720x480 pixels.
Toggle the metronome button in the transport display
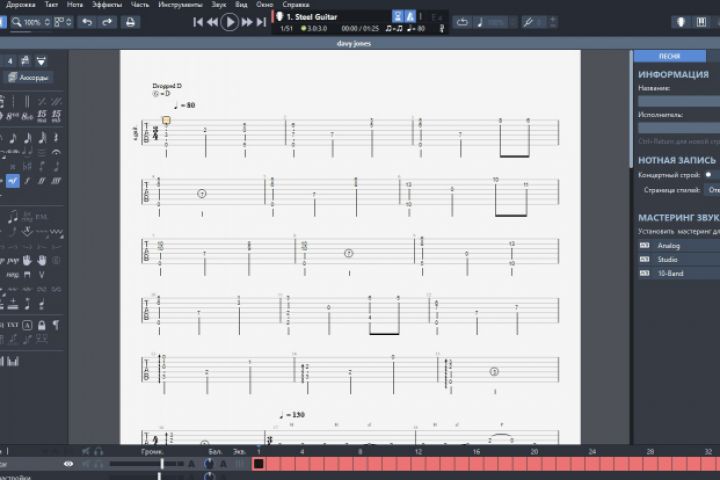[410, 17]
